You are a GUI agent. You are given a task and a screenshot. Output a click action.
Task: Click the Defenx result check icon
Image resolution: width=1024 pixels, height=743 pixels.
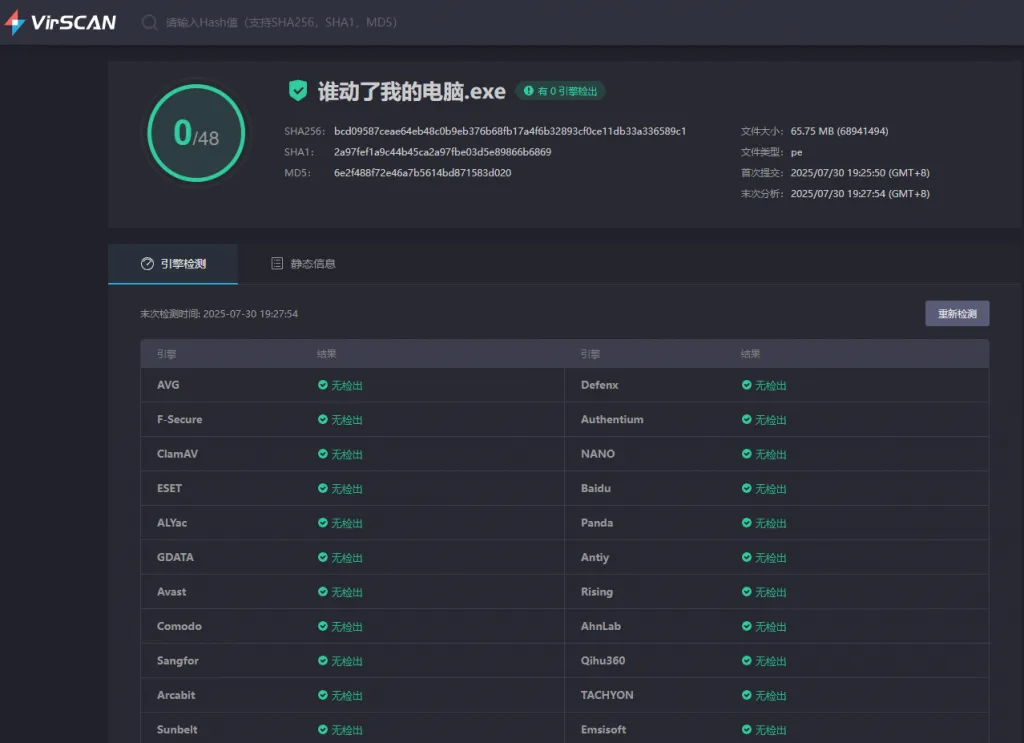point(747,385)
